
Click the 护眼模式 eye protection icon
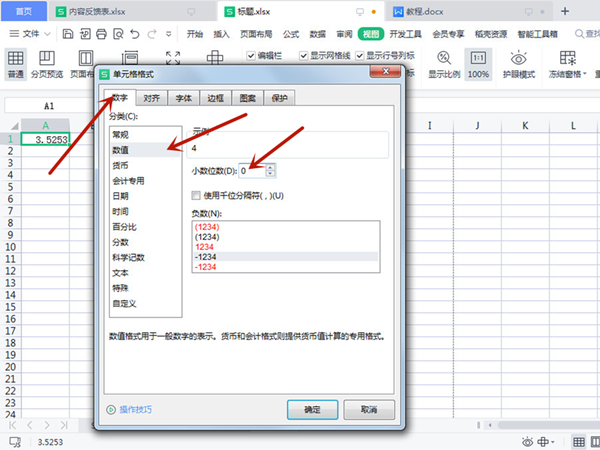tap(517, 59)
